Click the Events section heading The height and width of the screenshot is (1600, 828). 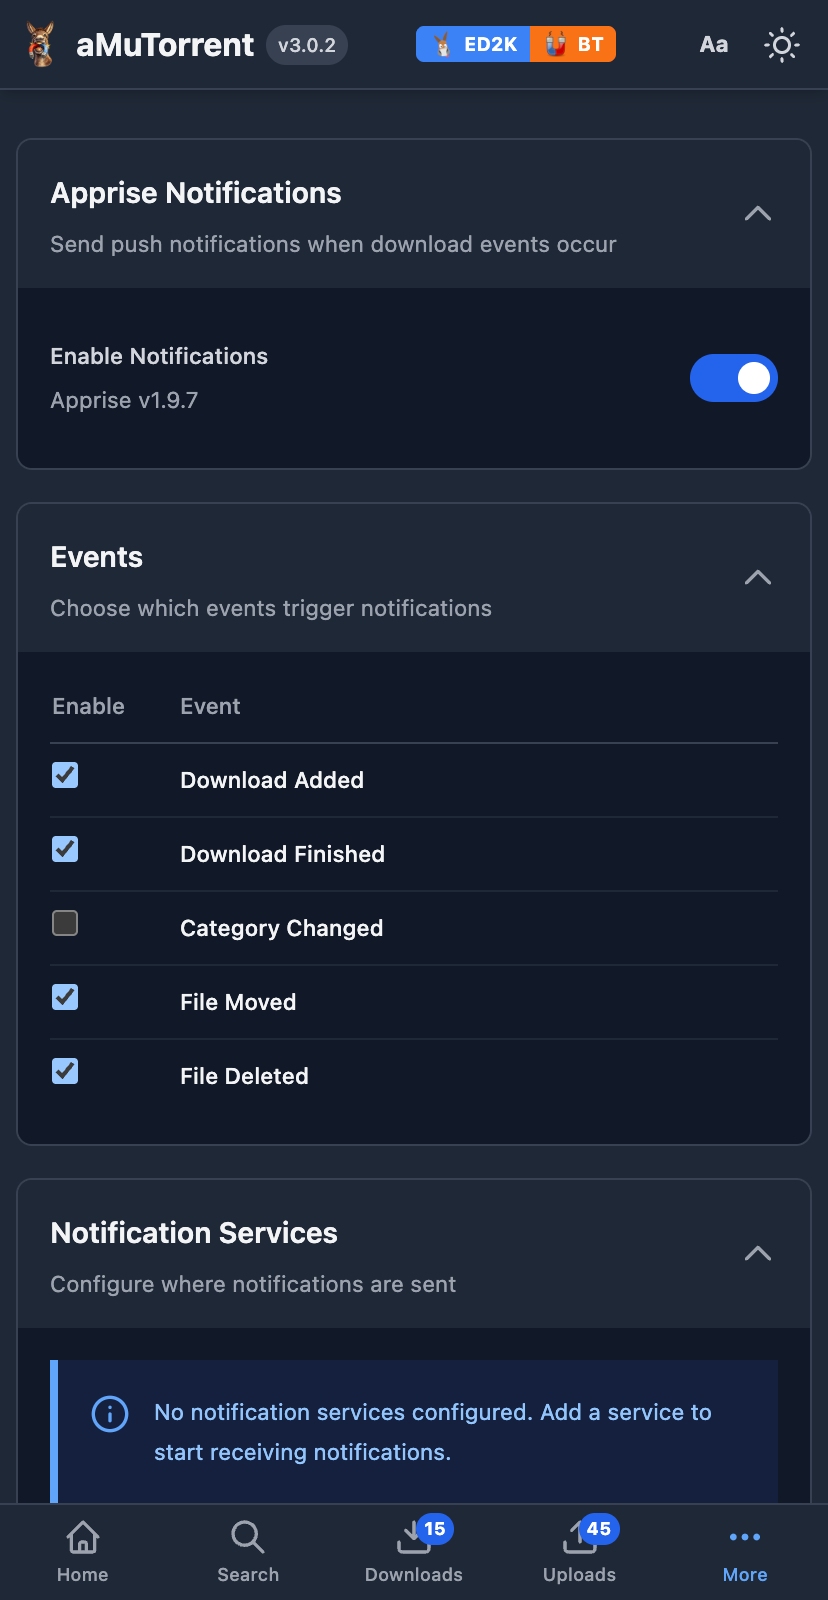(97, 557)
